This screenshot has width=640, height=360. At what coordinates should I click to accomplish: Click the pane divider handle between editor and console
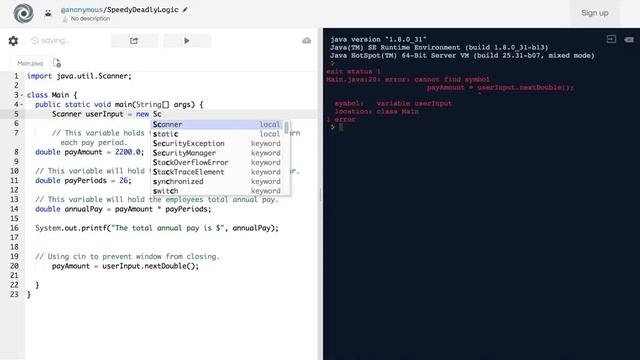coord(320,195)
